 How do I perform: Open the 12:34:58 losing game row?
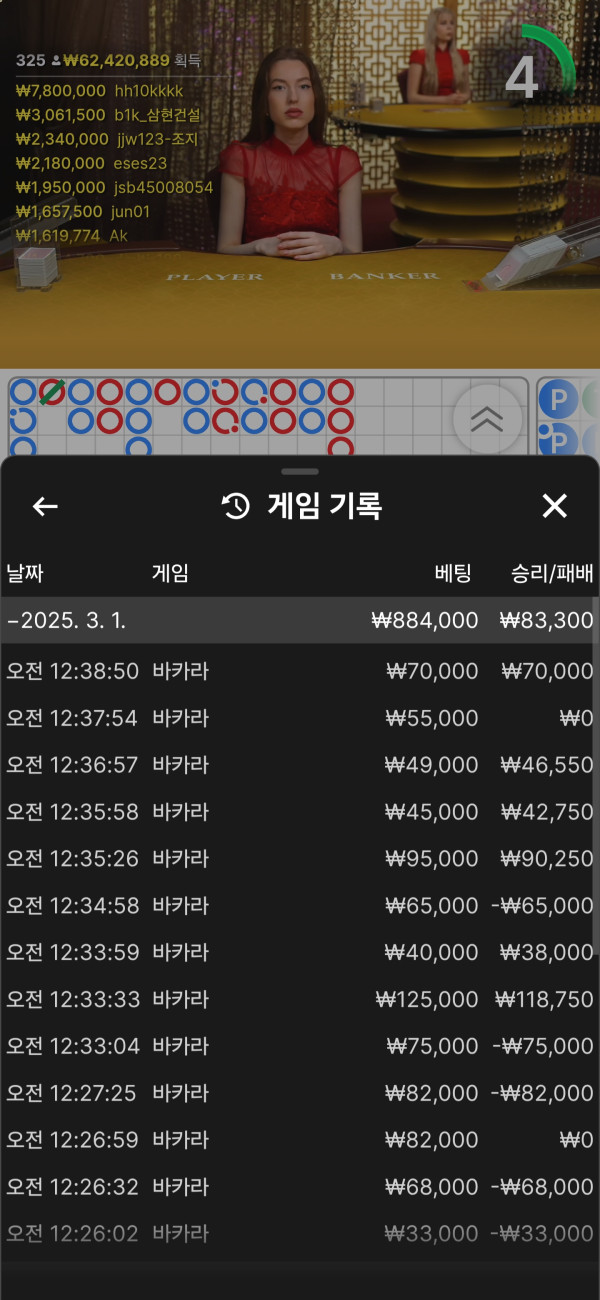tap(298, 906)
